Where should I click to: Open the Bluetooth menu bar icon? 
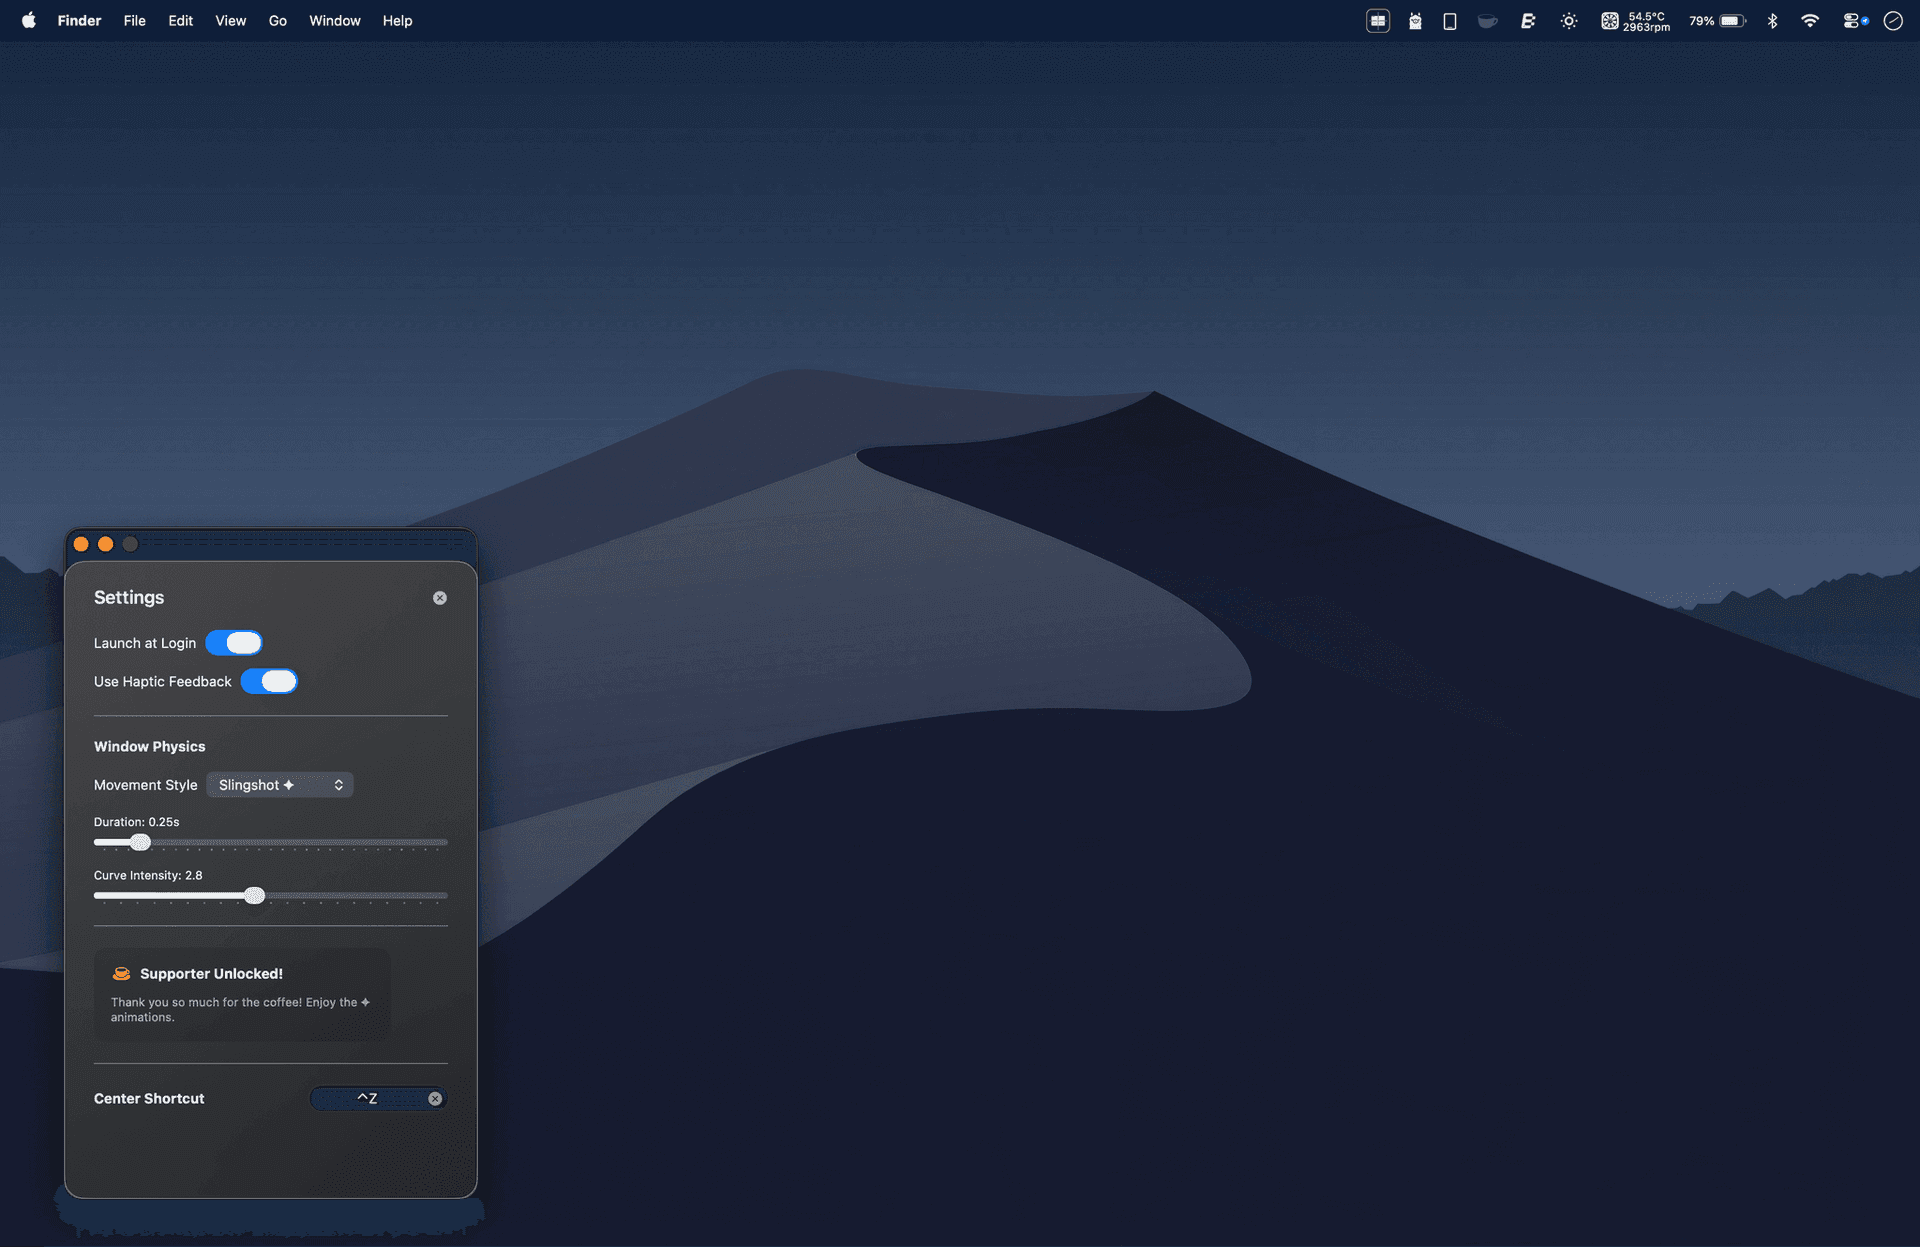tap(1772, 21)
